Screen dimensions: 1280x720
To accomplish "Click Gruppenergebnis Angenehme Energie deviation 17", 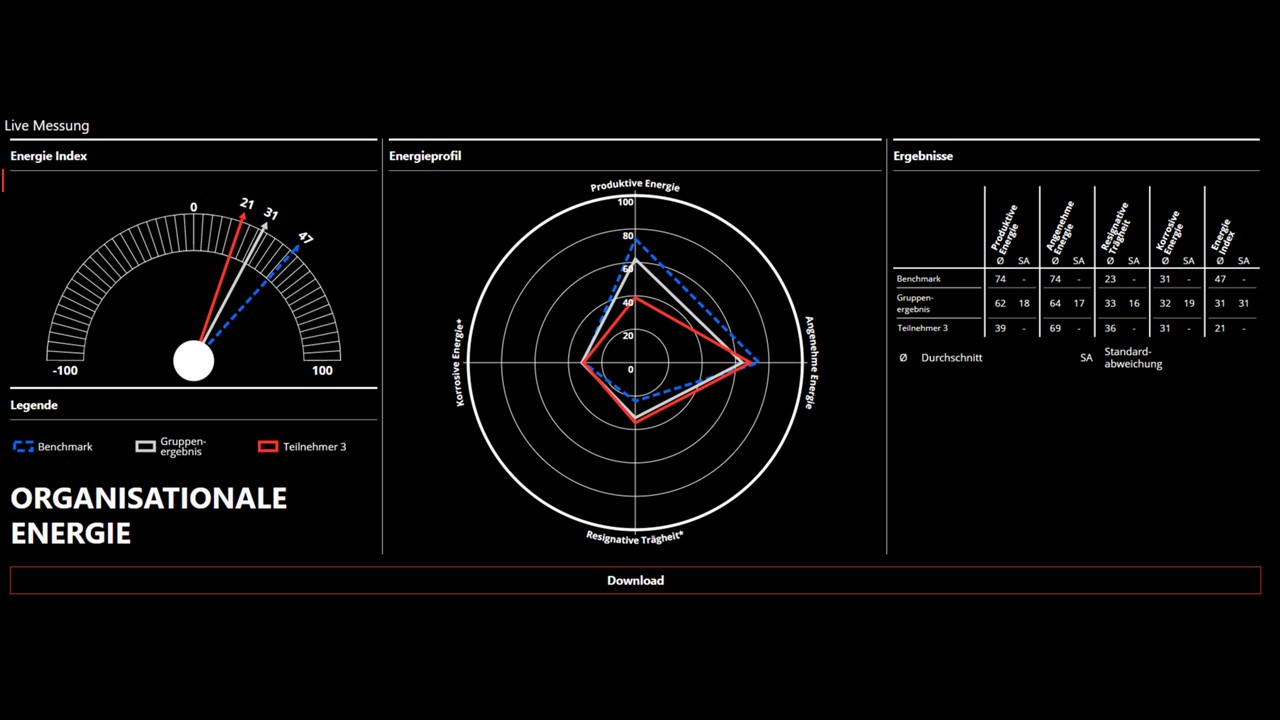I will coord(1079,303).
